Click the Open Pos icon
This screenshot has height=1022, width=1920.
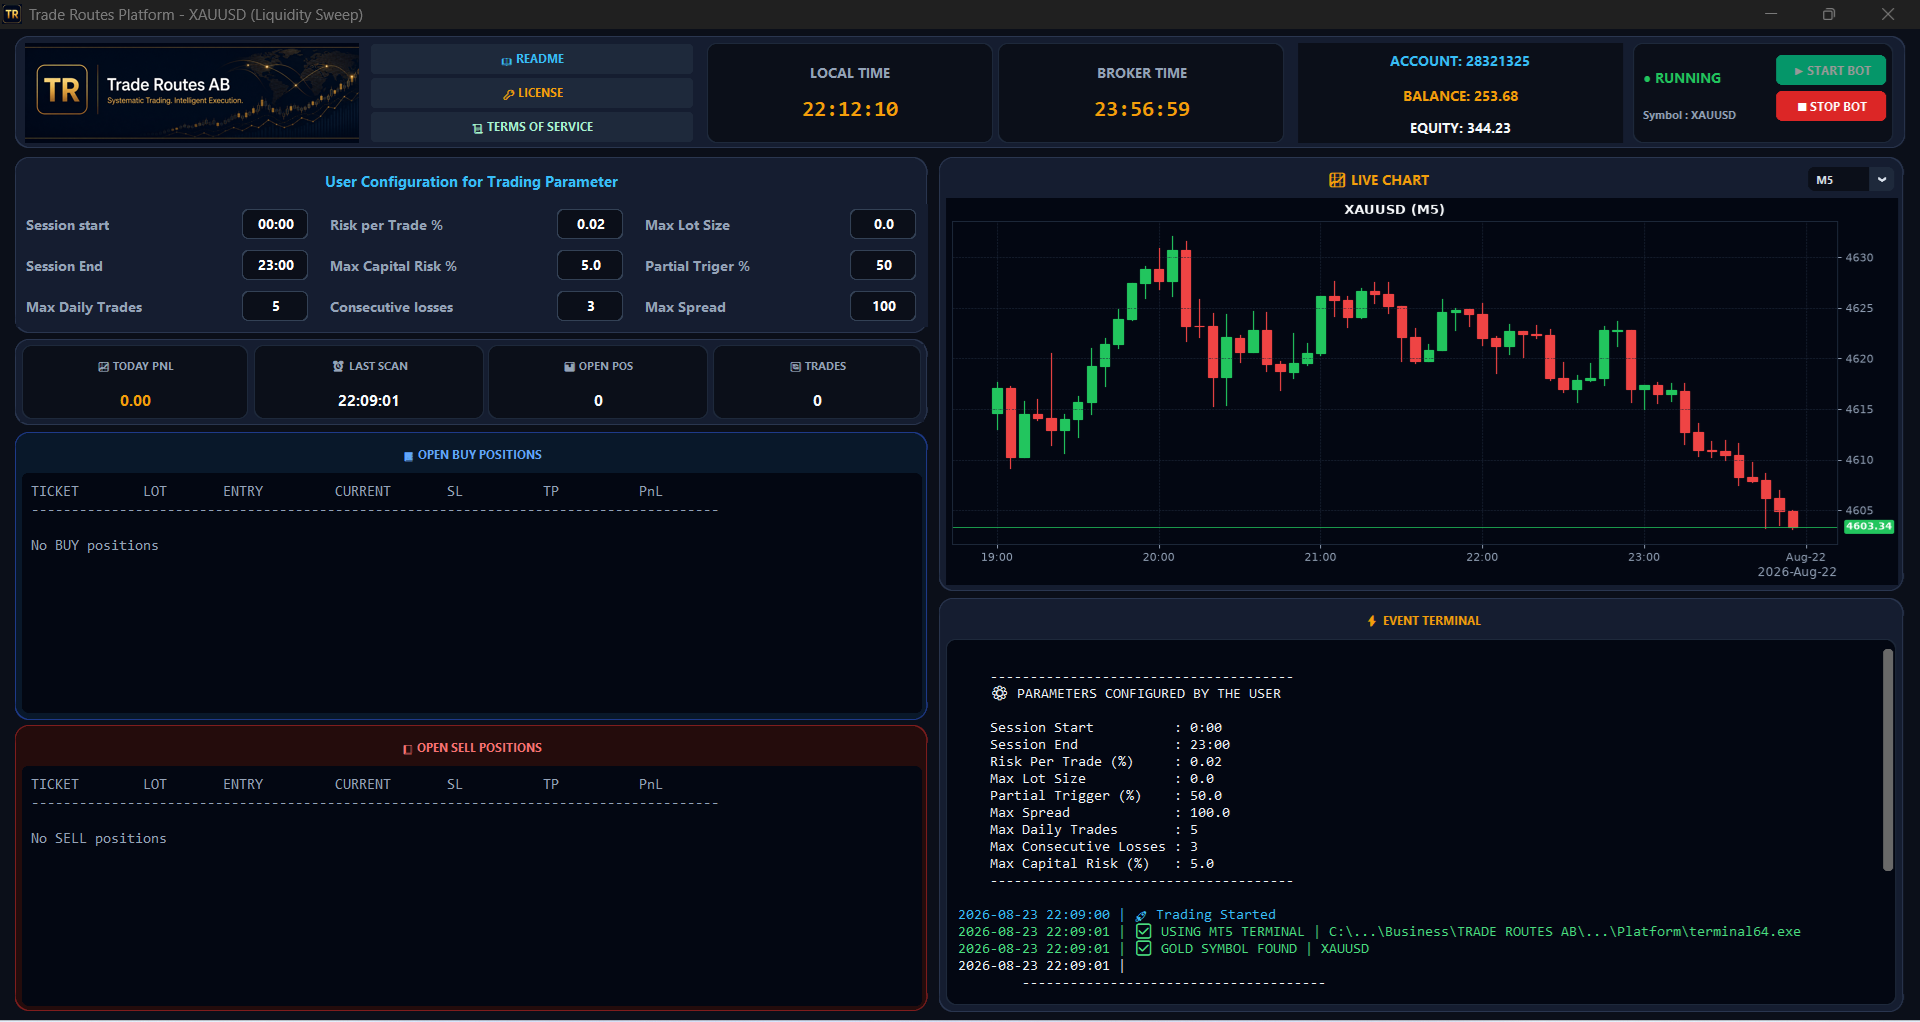[569, 367]
